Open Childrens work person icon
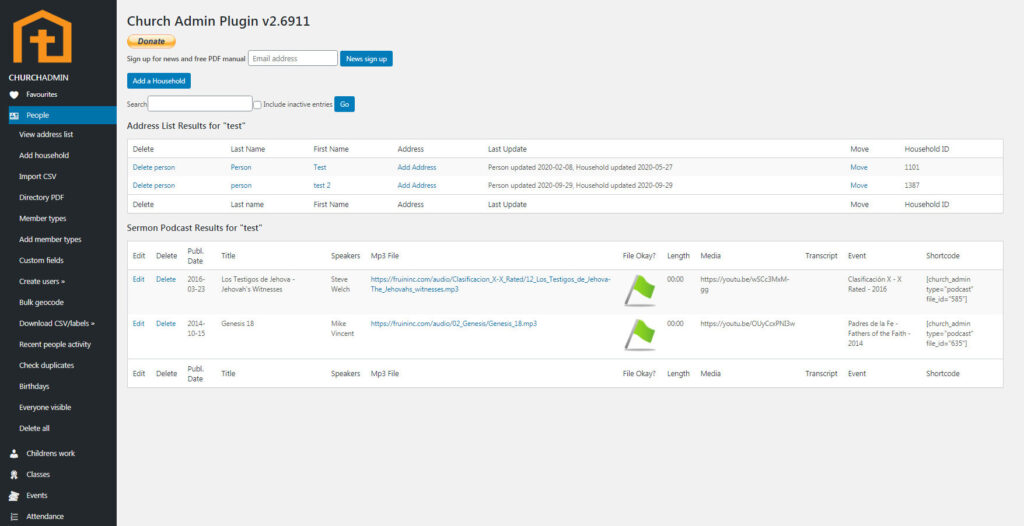Screen dimensions: 1024x526 coord(14,454)
